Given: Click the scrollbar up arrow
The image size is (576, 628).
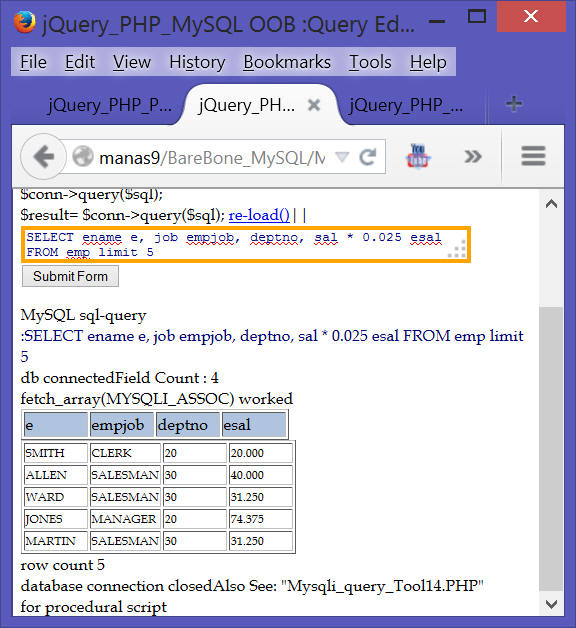Looking at the screenshot, I should click(552, 204).
